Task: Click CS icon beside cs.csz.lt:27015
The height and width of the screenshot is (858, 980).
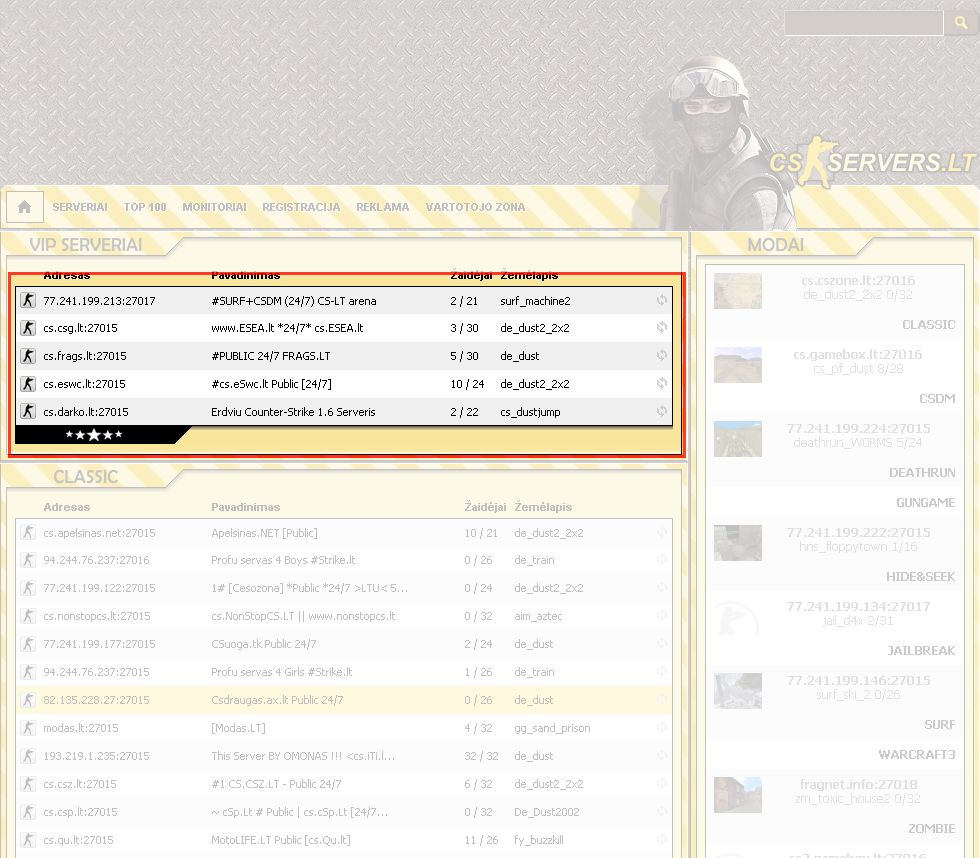Action: pyautogui.click(x=28, y=784)
